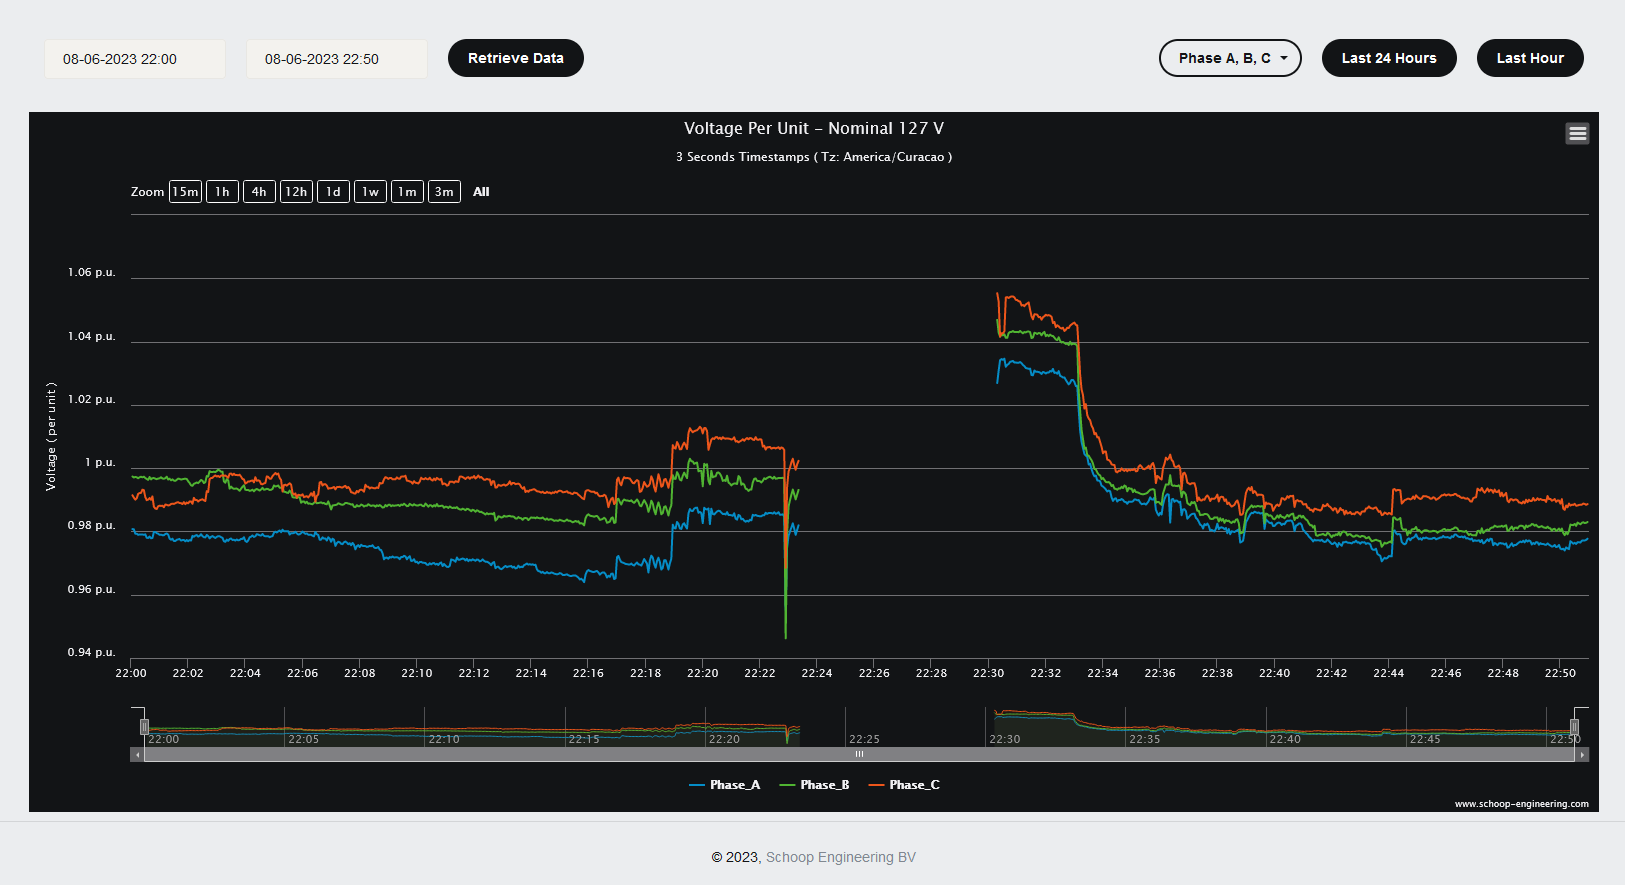
Task: Set zoom range to 15m
Action: click(x=185, y=192)
